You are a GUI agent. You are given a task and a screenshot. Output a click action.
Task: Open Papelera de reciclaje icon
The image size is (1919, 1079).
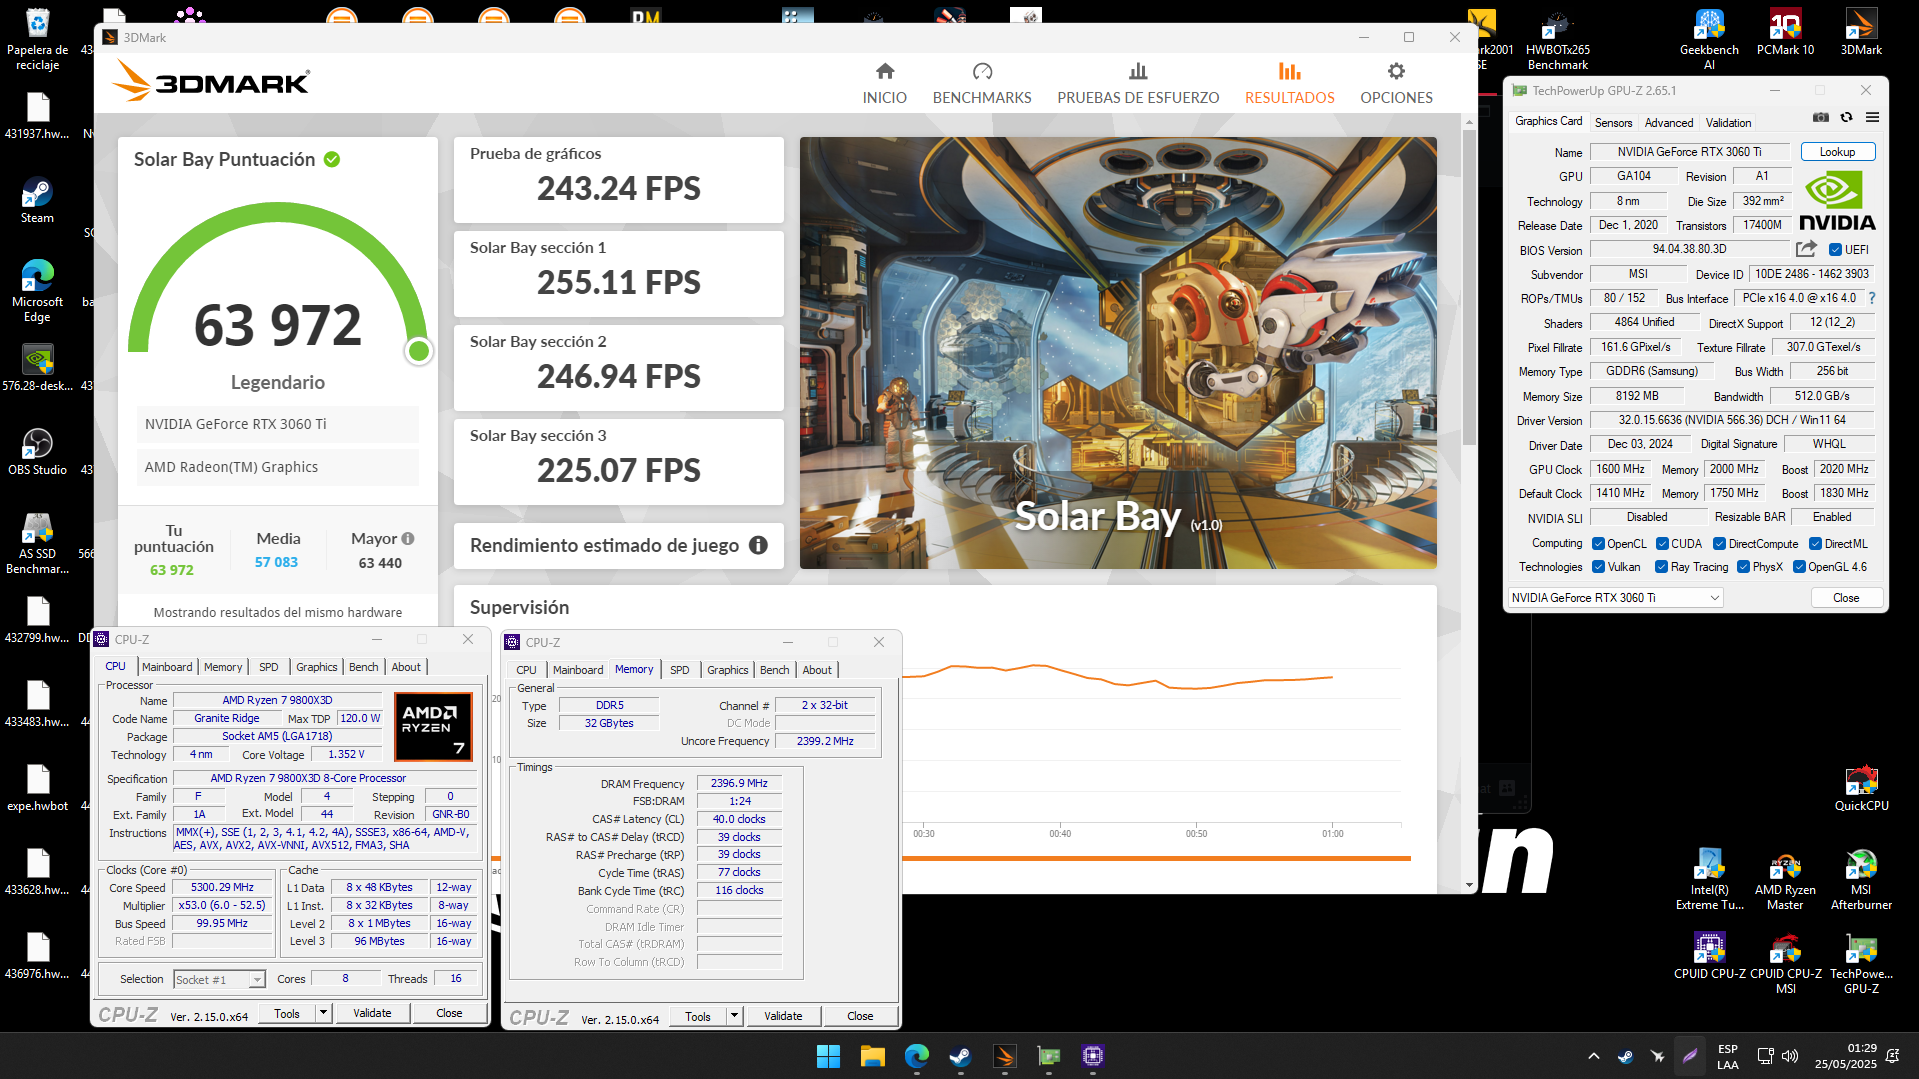[x=37, y=40]
